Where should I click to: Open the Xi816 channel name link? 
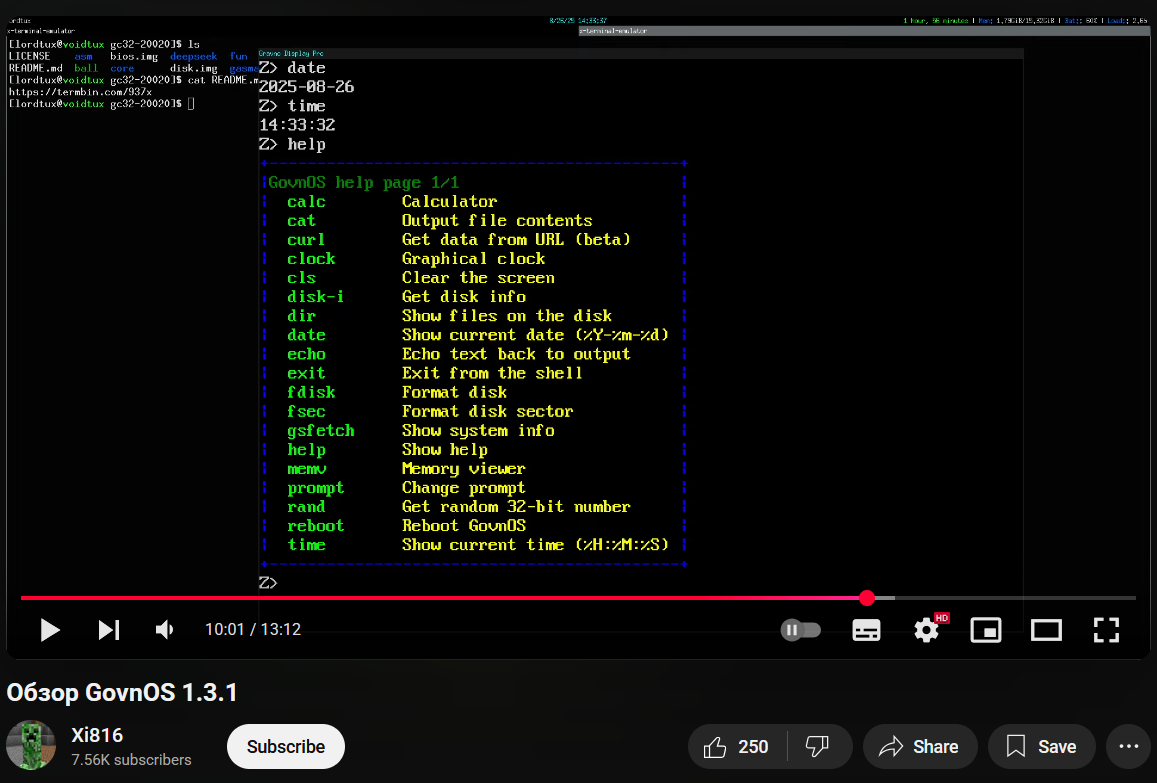(97, 735)
